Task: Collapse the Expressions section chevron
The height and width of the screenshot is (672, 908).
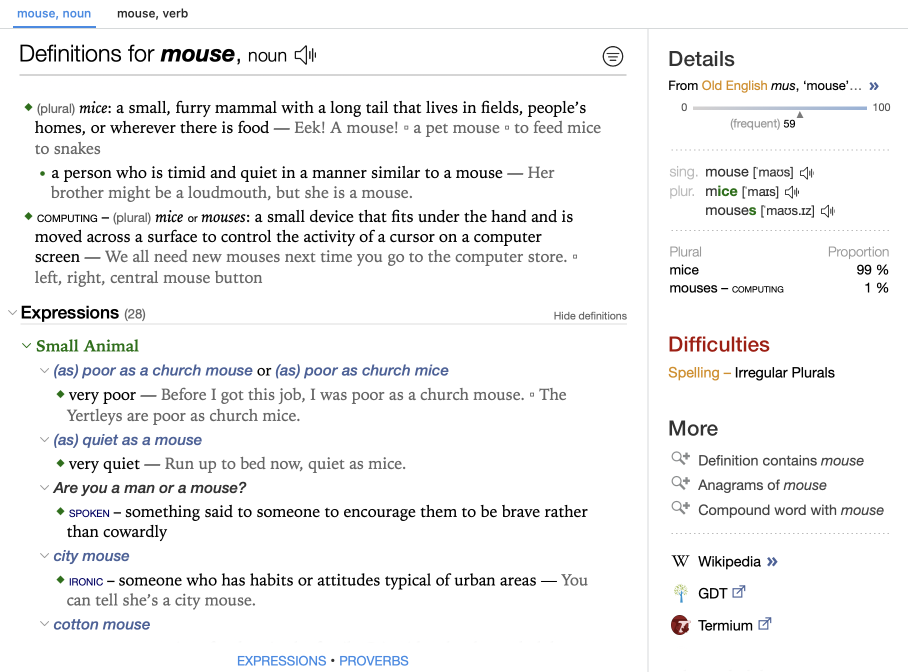Action: [x=12, y=313]
